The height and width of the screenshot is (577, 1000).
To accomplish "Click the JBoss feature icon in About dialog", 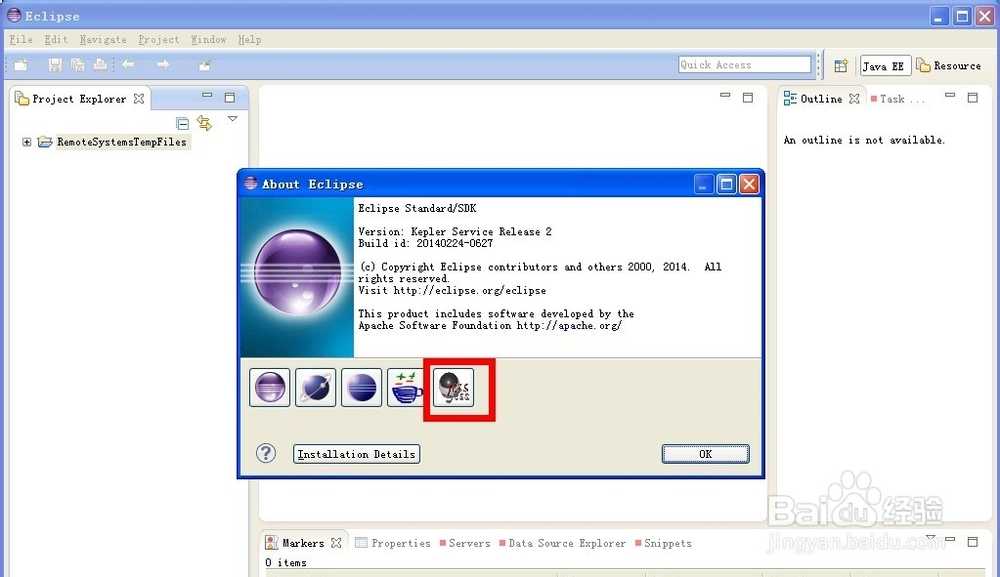I will 453,387.
